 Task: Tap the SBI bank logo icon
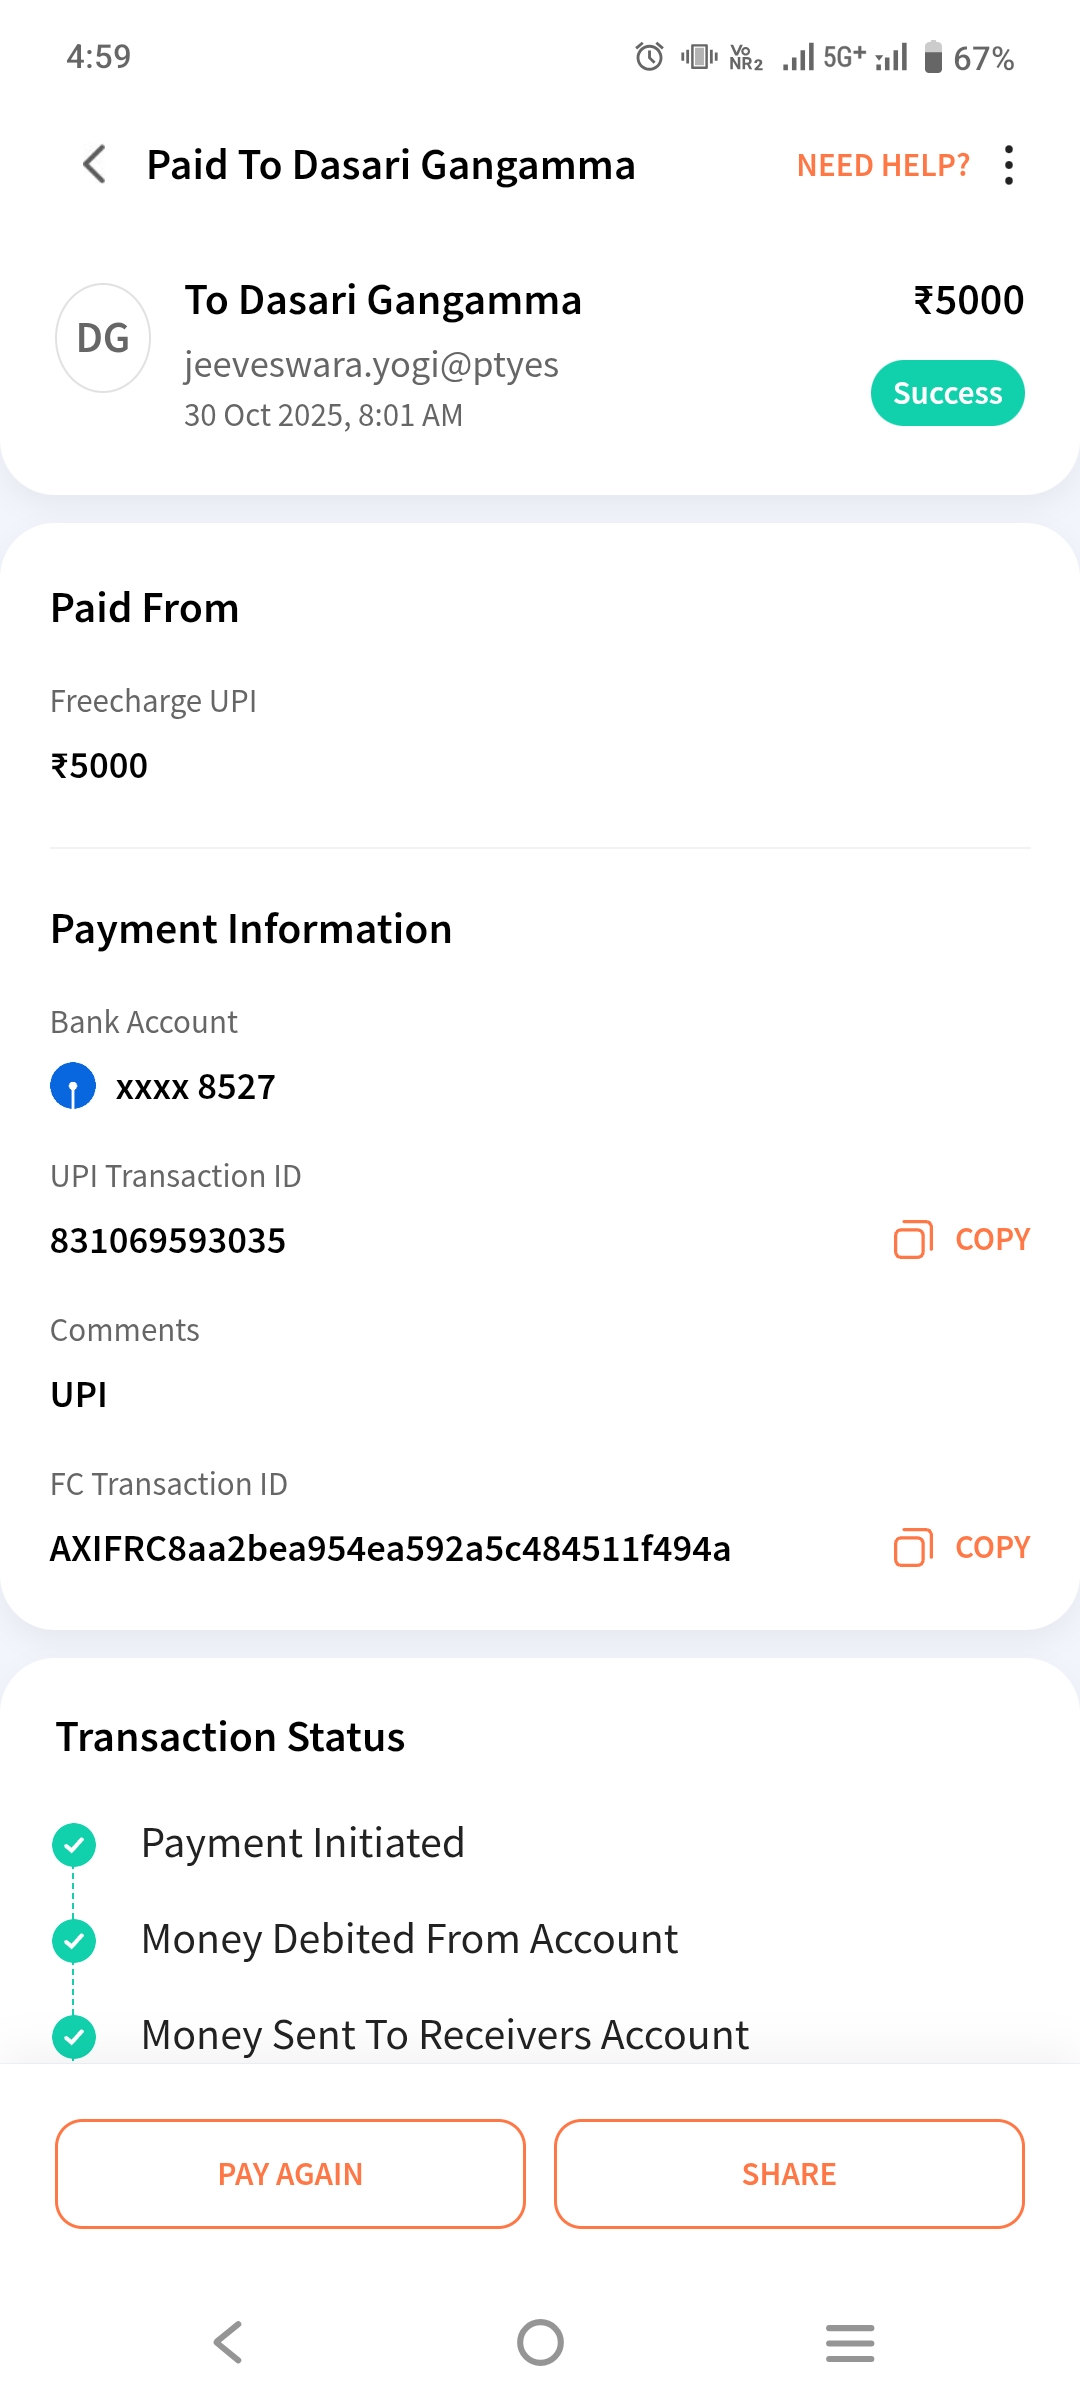[x=73, y=1086]
